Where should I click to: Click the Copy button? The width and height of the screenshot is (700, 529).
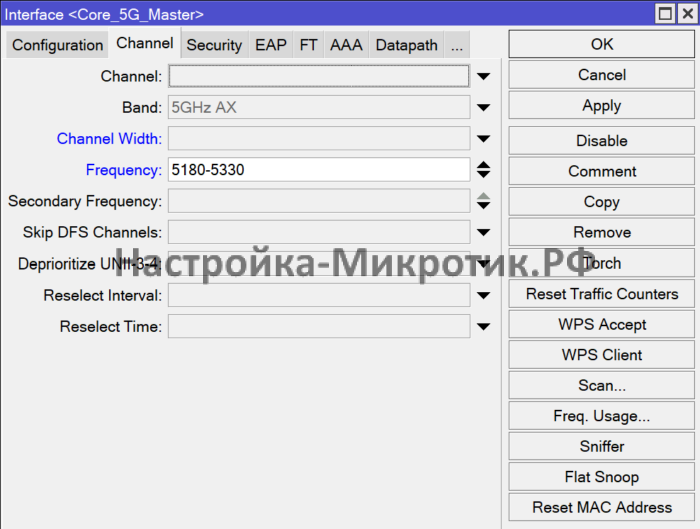(x=602, y=202)
